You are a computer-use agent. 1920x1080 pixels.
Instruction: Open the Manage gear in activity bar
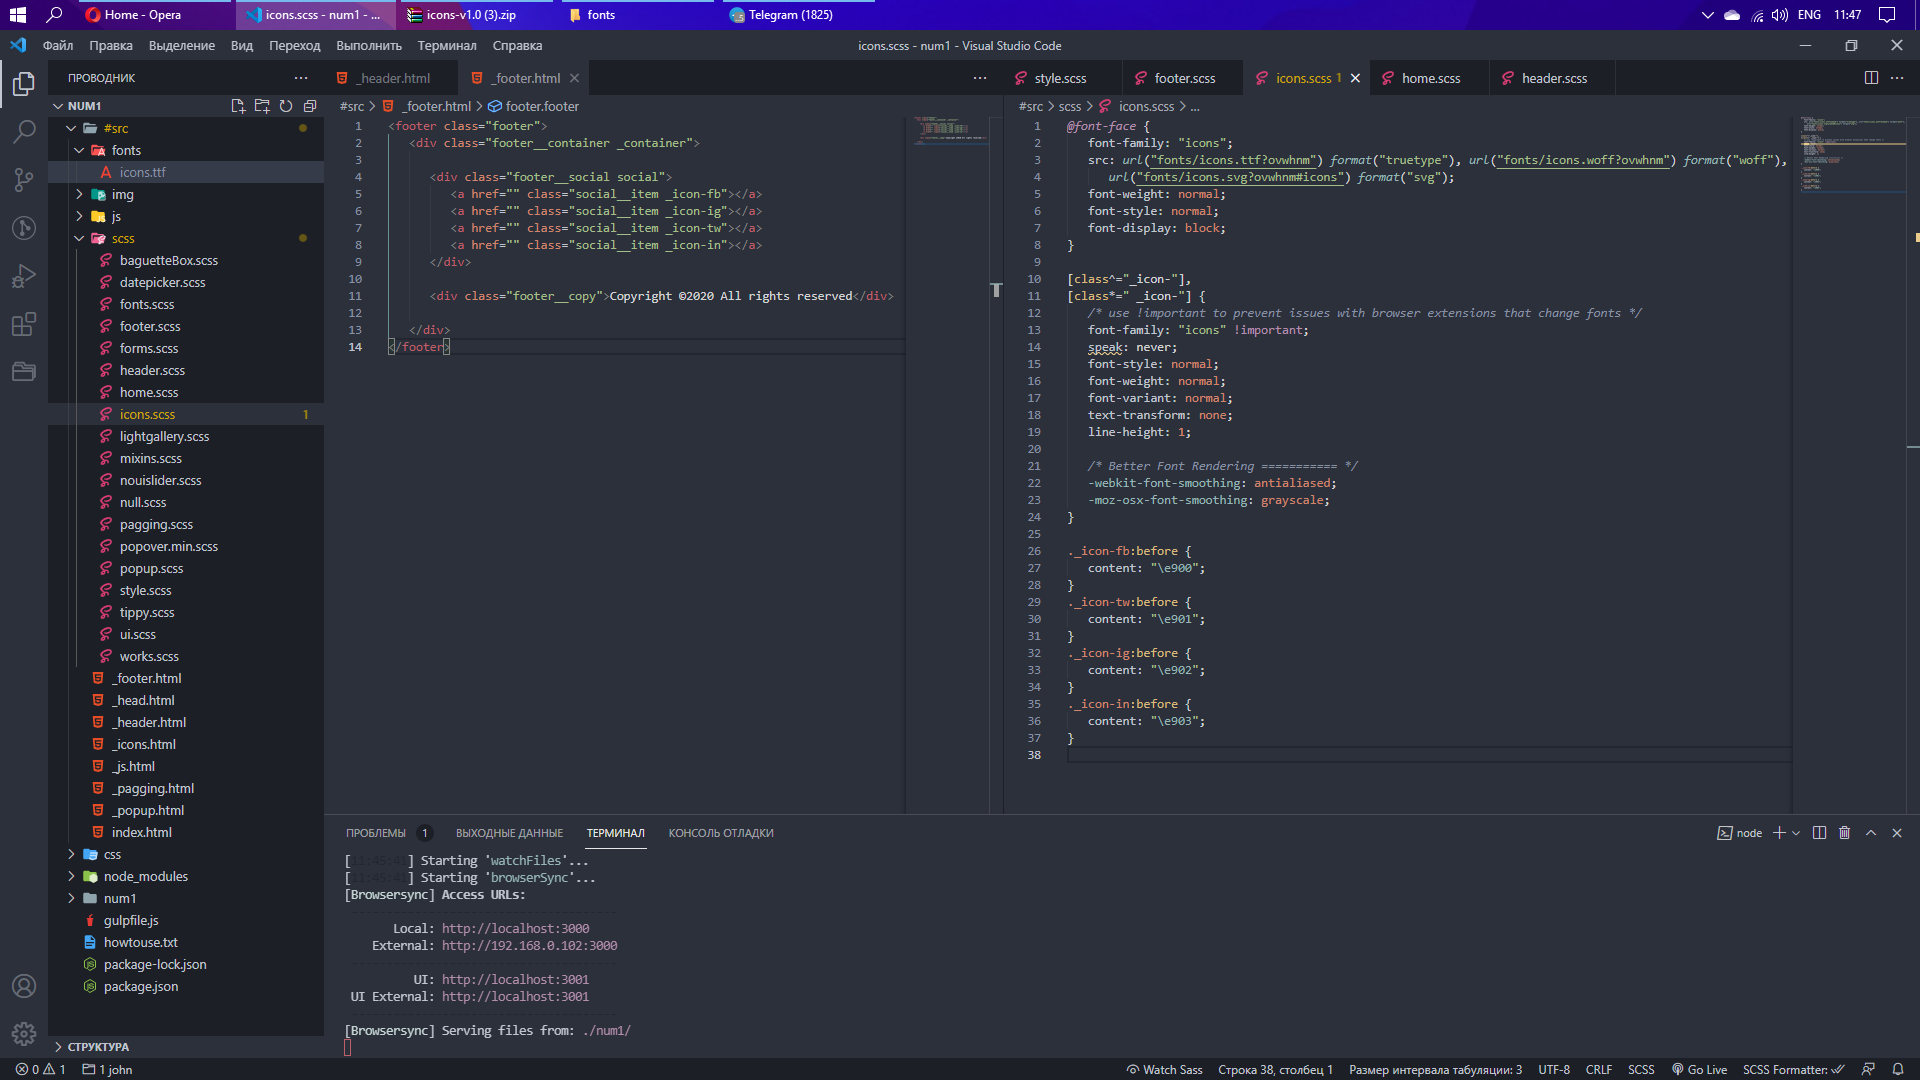point(24,1034)
